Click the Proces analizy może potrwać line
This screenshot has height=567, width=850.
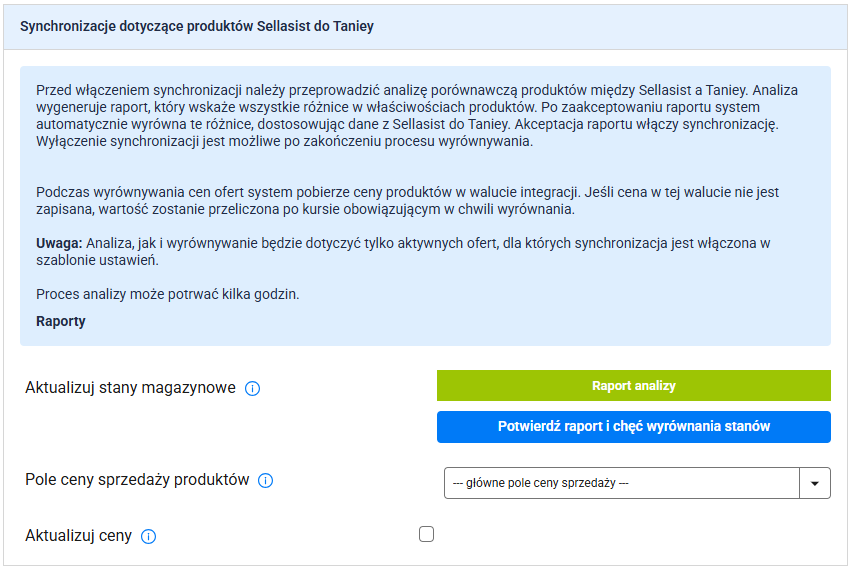click(168, 295)
